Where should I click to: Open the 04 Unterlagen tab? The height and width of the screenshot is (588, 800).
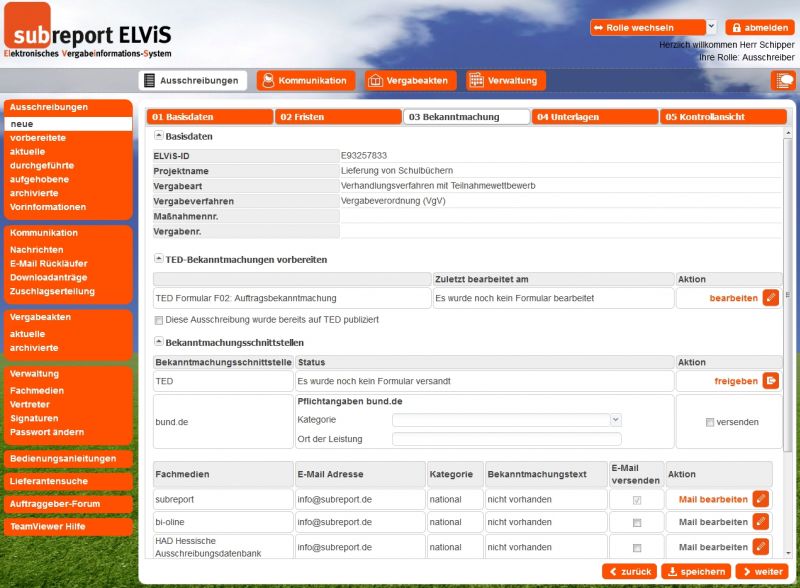pos(594,116)
